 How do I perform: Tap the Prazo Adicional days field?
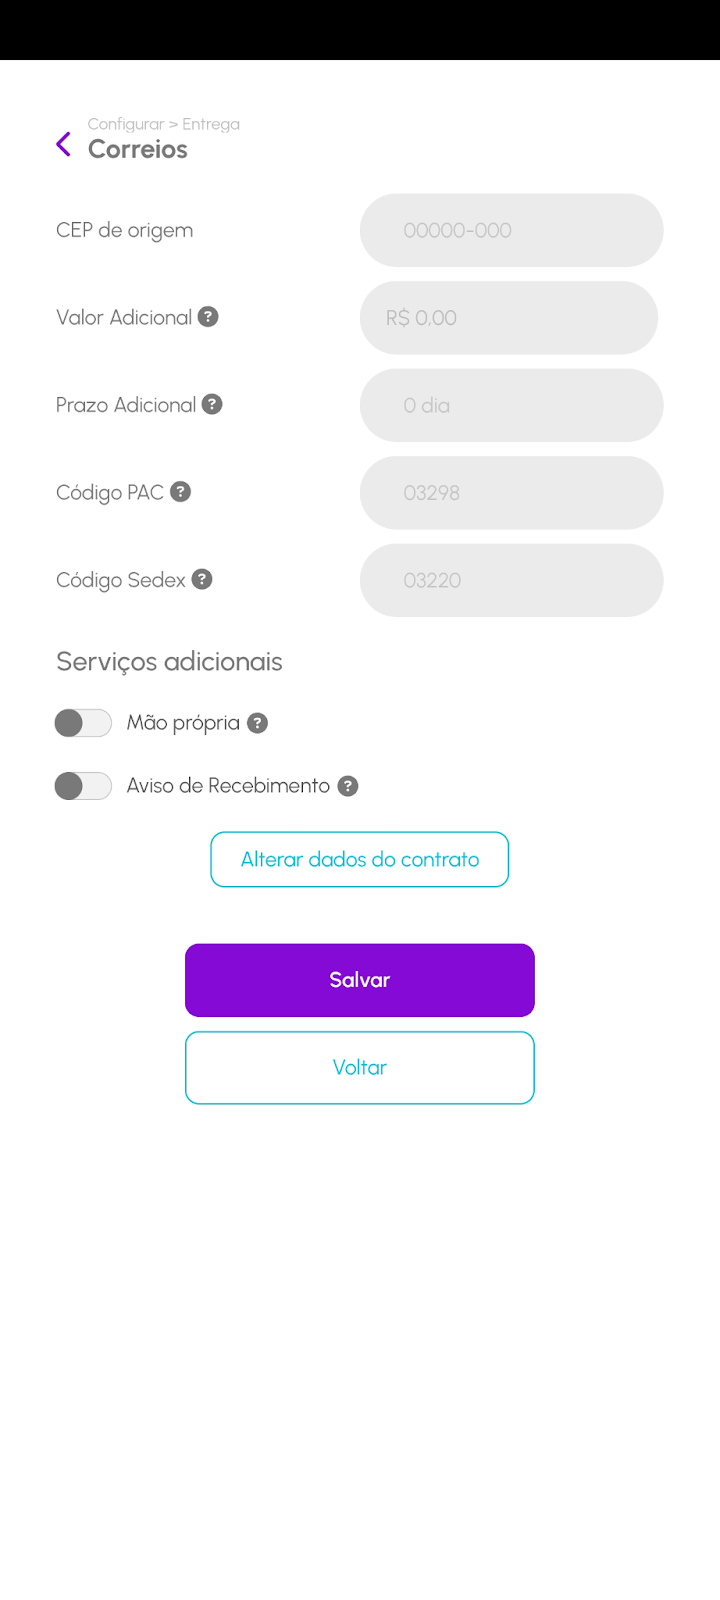click(x=511, y=405)
